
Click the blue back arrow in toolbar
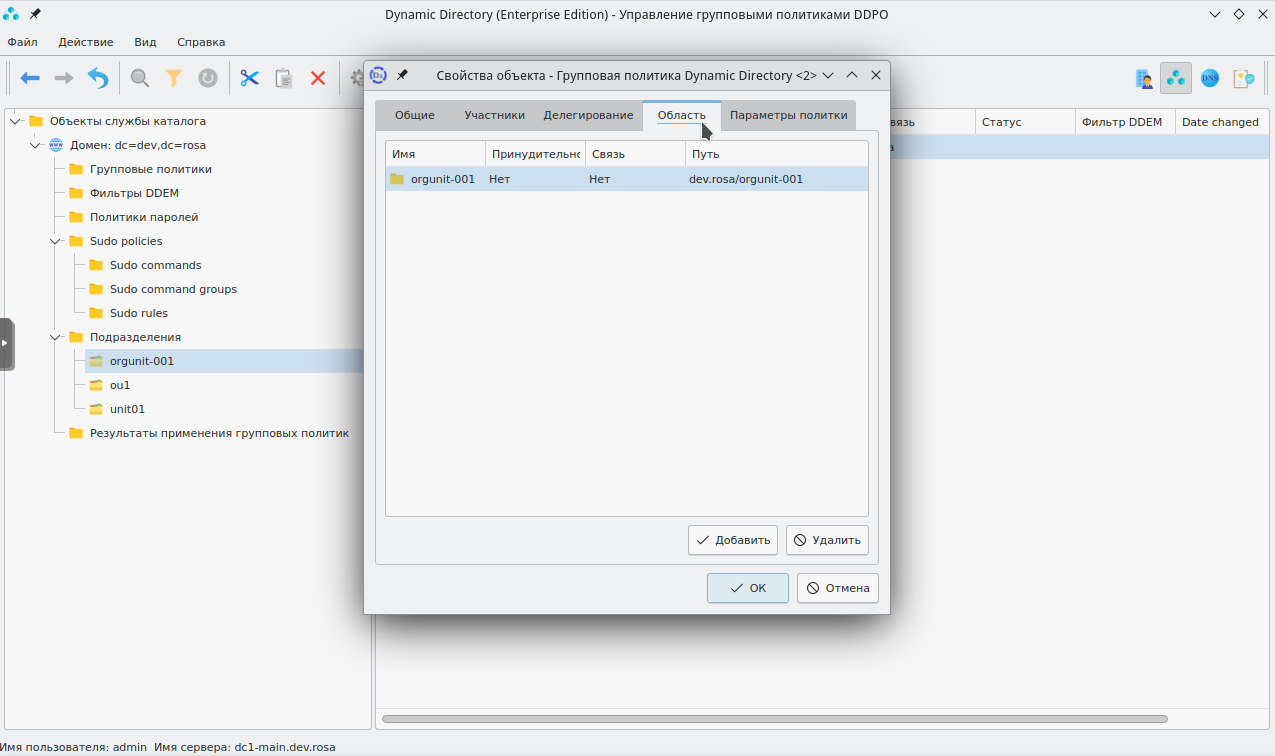pyautogui.click(x=30, y=78)
